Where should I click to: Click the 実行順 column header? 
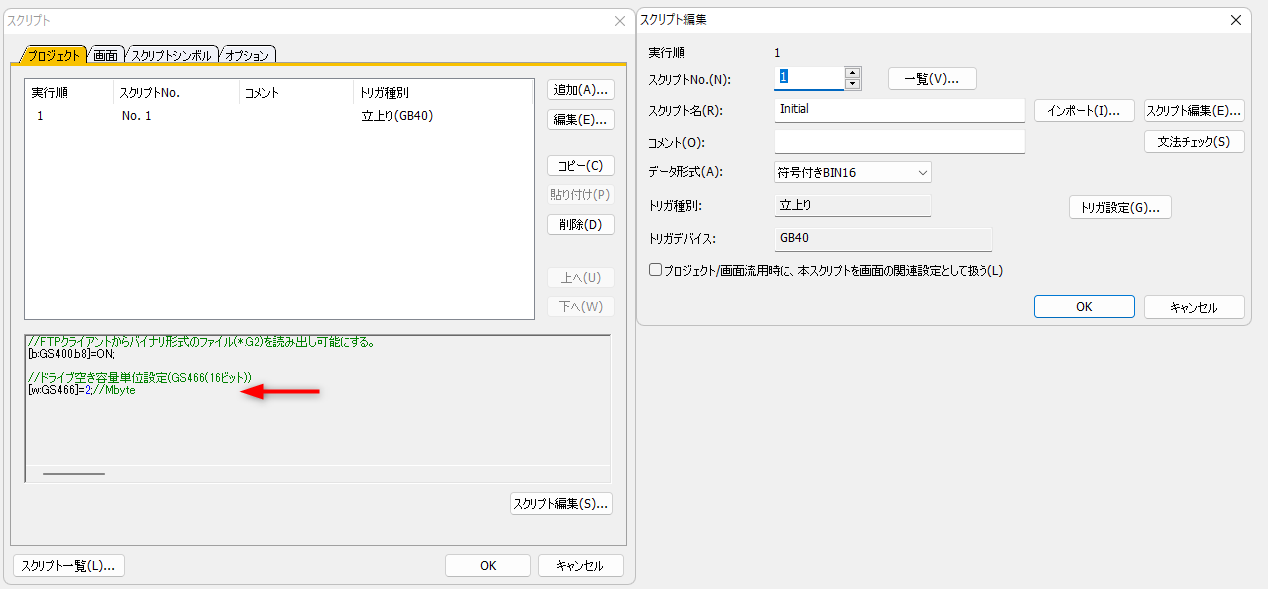[69, 92]
